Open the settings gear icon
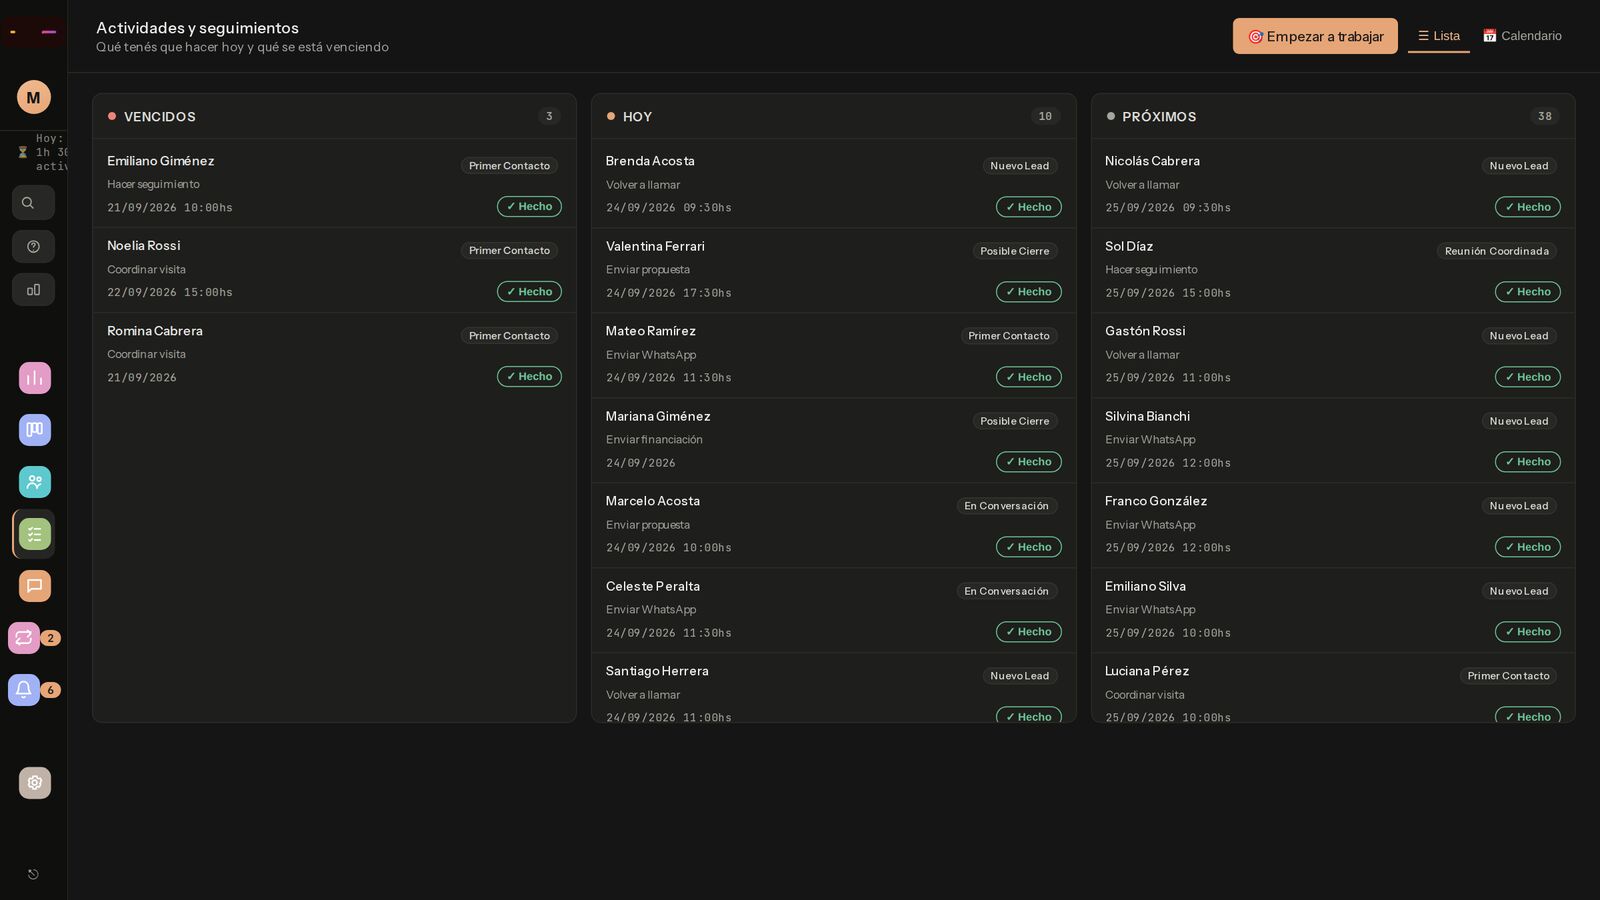The width and height of the screenshot is (1600, 900). [x=35, y=783]
